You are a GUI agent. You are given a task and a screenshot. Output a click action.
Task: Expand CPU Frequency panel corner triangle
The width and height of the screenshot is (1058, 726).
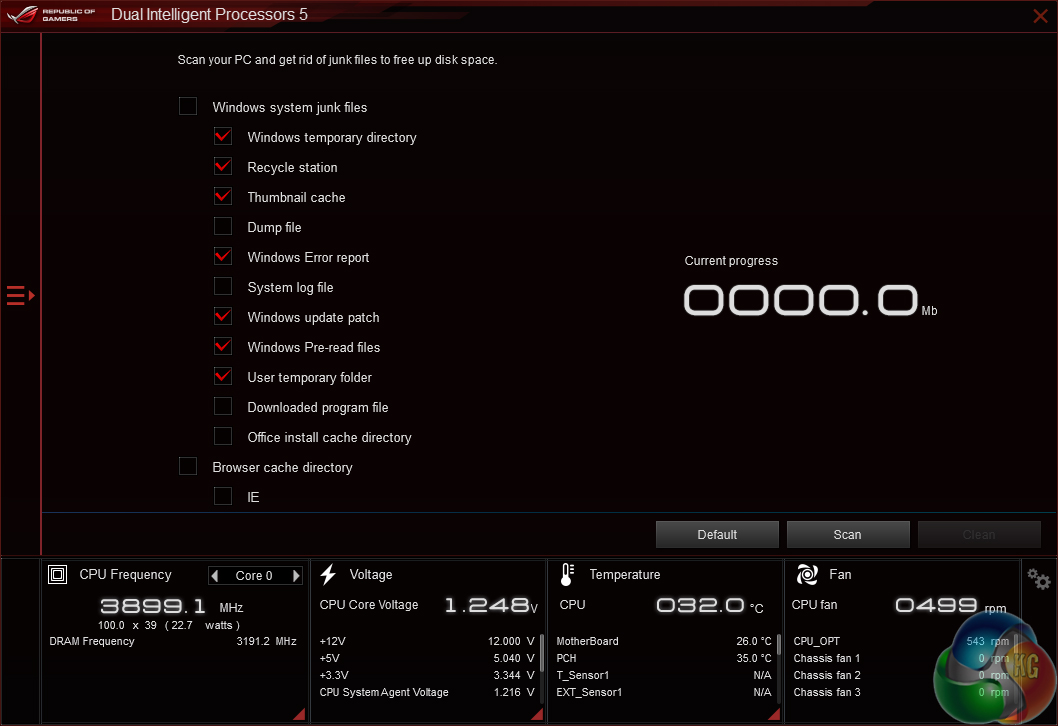300,715
